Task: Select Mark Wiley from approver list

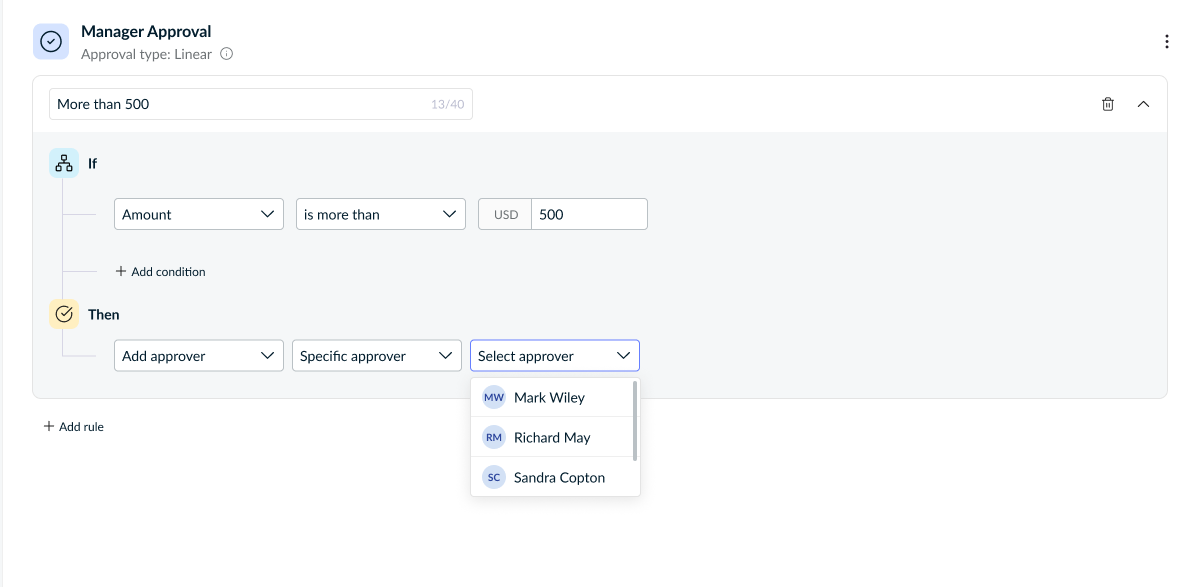Action: click(549, 397)
